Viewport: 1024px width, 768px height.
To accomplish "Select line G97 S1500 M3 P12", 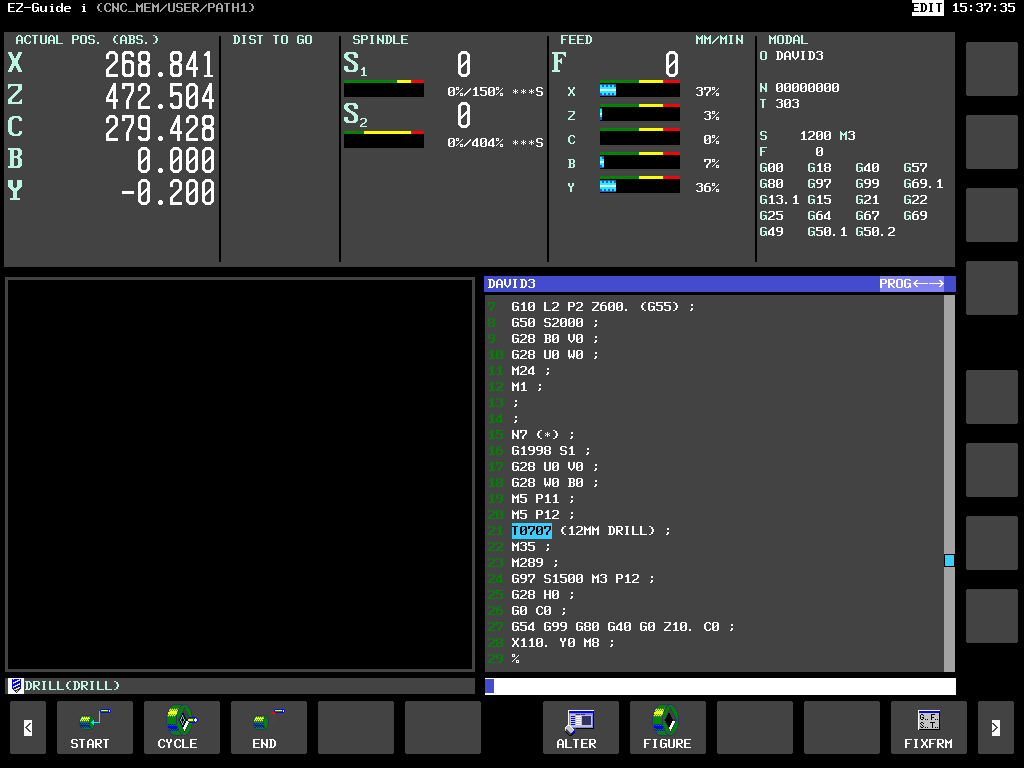I will pos(583,579).
